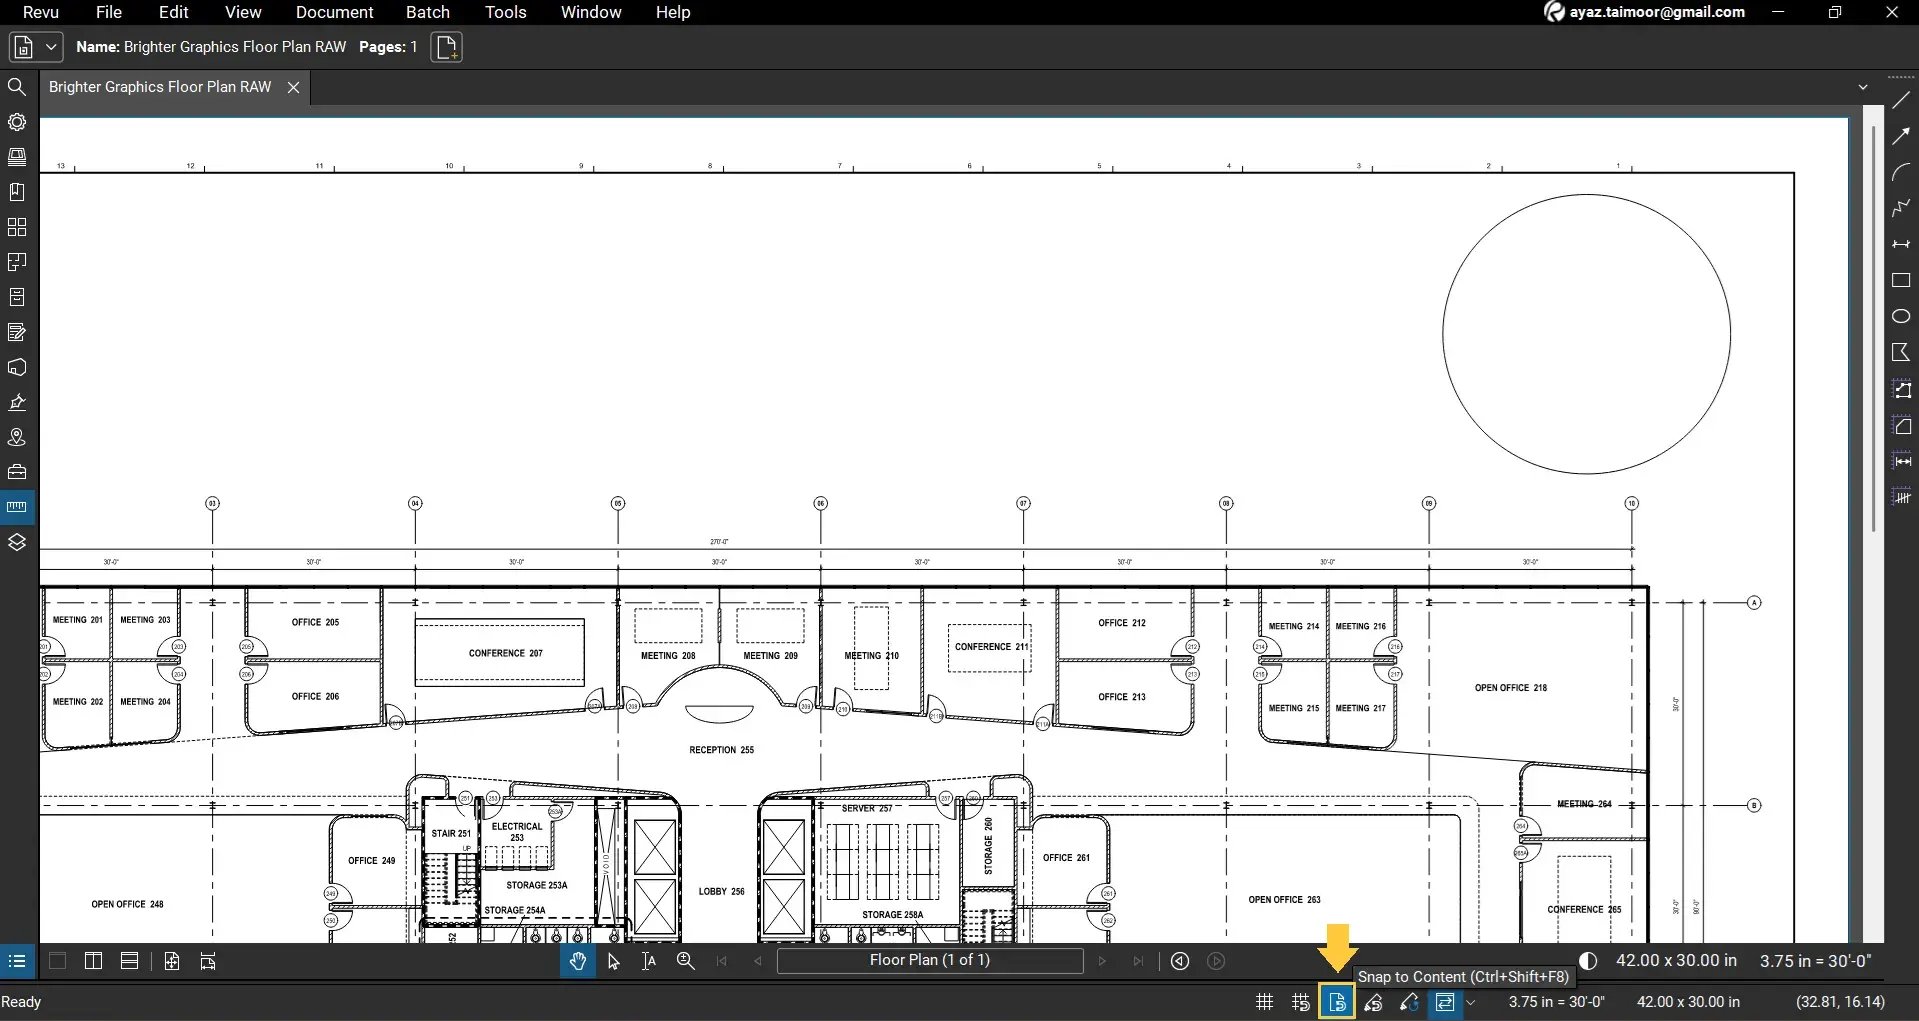Select the Measurements panel ruler icon
Image resolution: width=1919 pixels, height=1021 pixels.
point(17,506)
